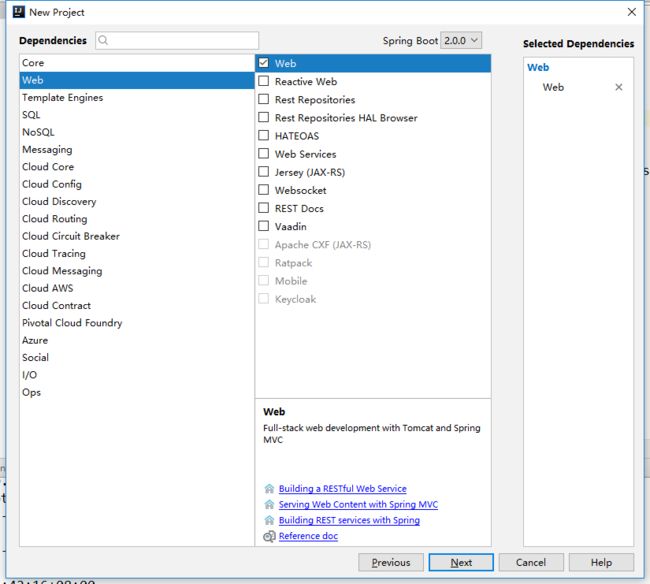Viewport: 650px width, 584px height.
Task: Select the Template Engines category
Action: coord(137,98)
